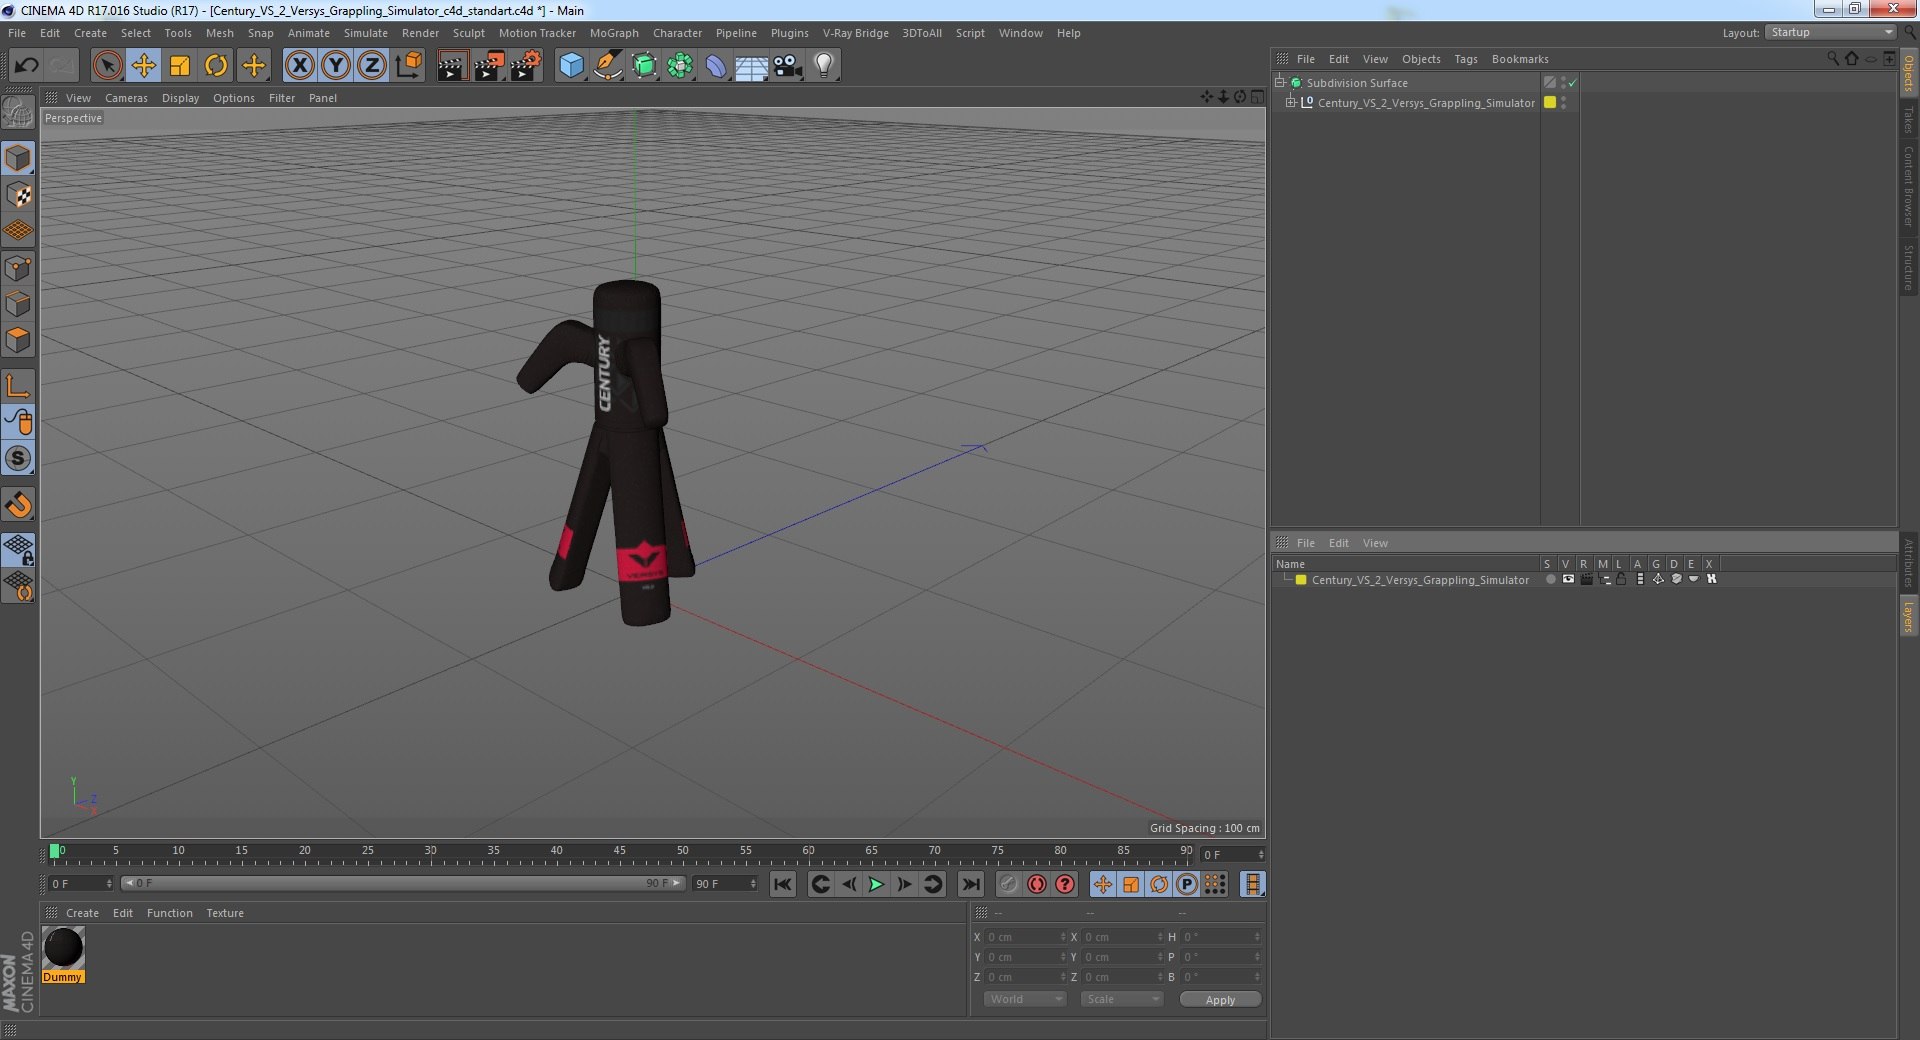1920x1040 pixels.
Task: Click Render to Picture Viewer icon
Action: [489, 66]
